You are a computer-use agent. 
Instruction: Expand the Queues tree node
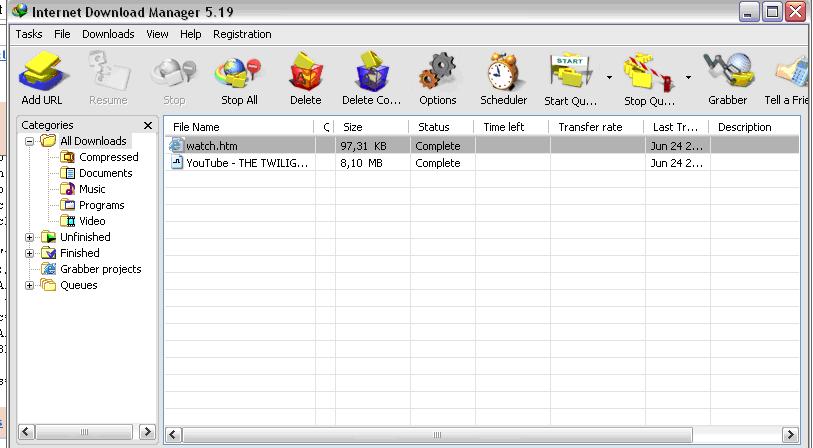pyautogui.click(x=30, y=285)
